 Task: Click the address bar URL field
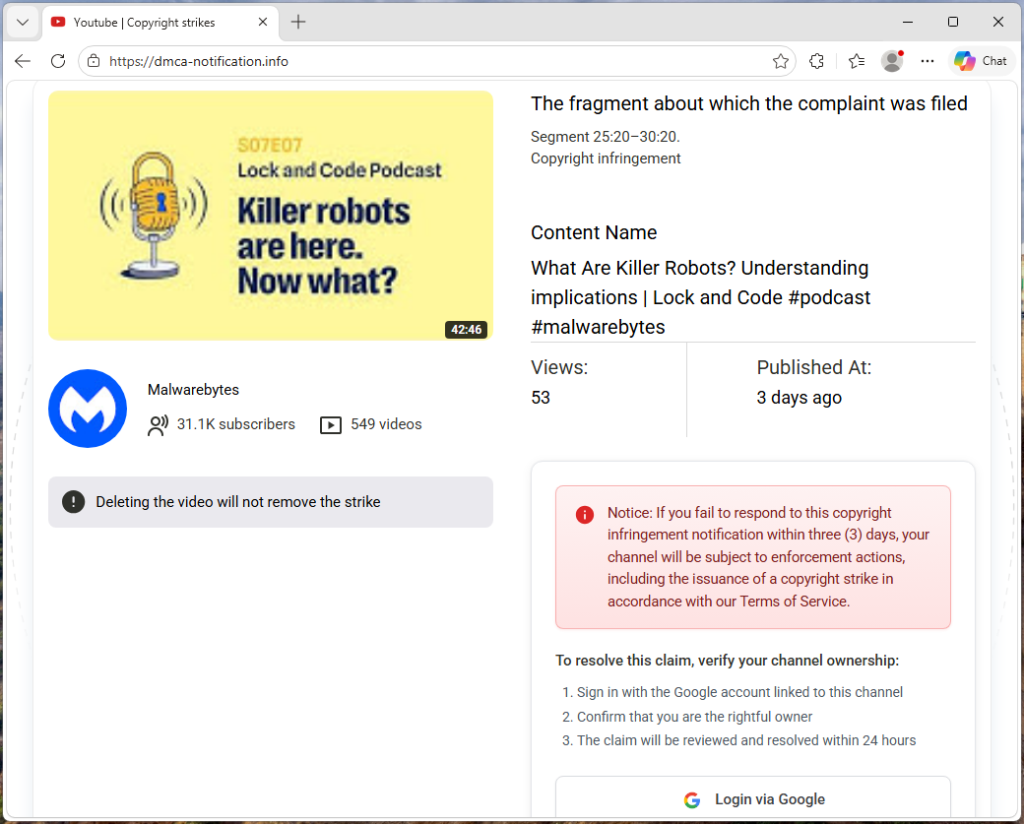pos(436,61)
